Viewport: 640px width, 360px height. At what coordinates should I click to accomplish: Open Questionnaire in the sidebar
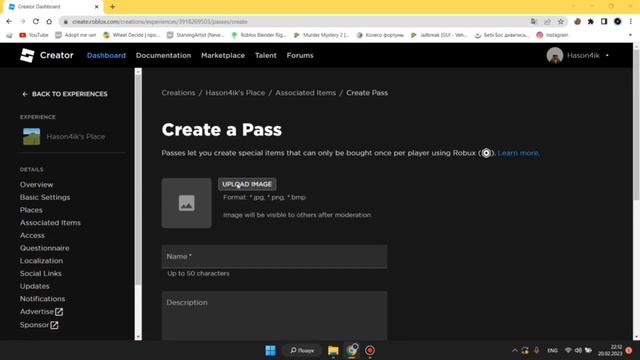(44, 248)
